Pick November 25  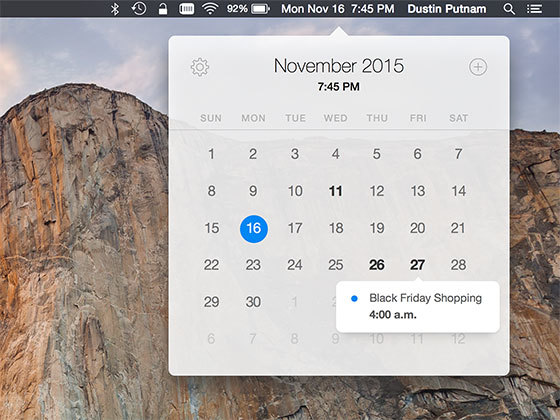click(336, 265)
